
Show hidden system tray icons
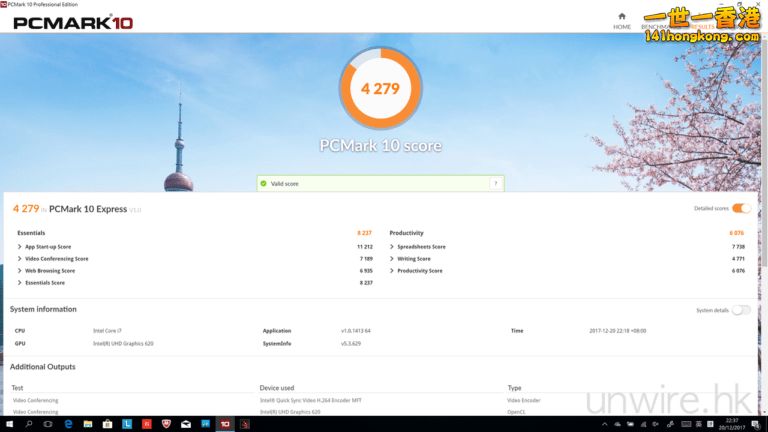tap(604, 424)
